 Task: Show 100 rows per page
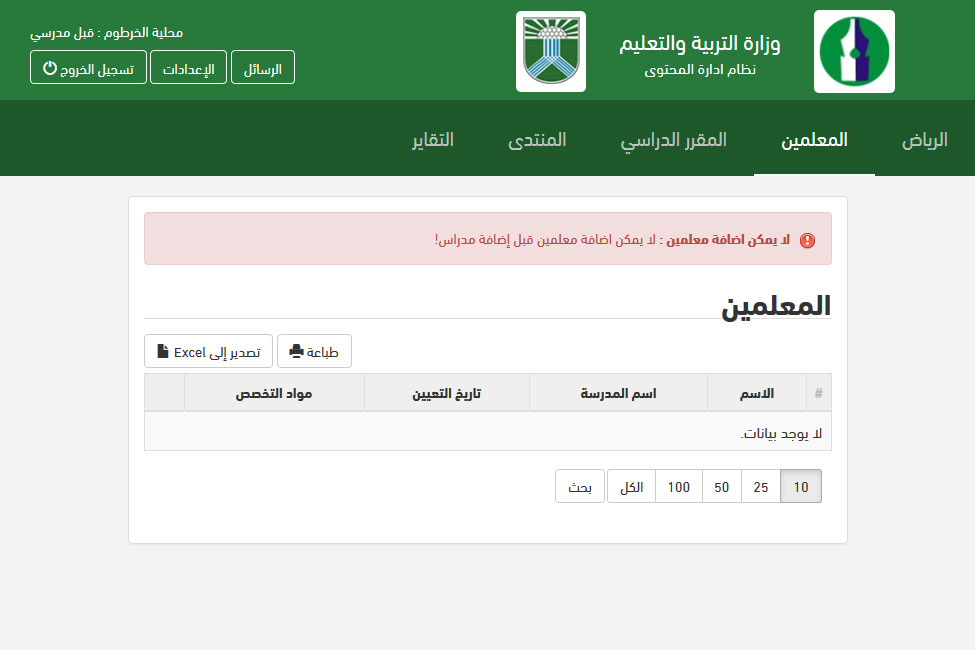tap(678, 486)
